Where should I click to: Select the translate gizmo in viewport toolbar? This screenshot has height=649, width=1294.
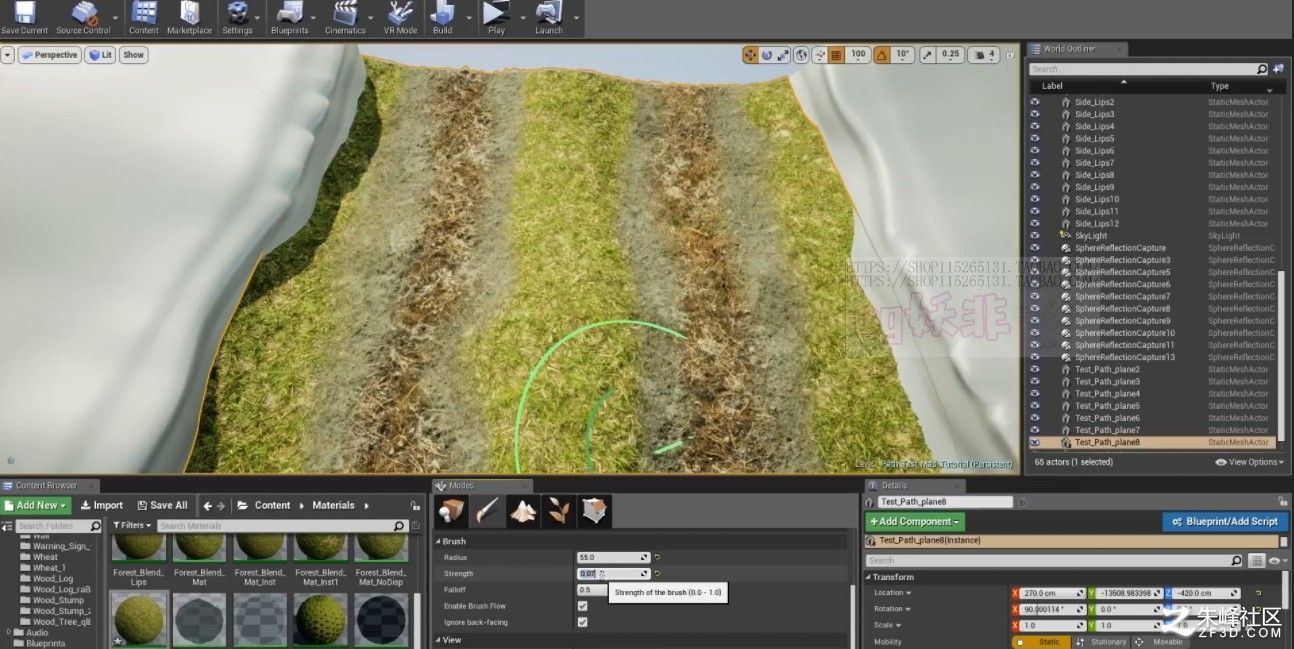(x=750, y=55)
